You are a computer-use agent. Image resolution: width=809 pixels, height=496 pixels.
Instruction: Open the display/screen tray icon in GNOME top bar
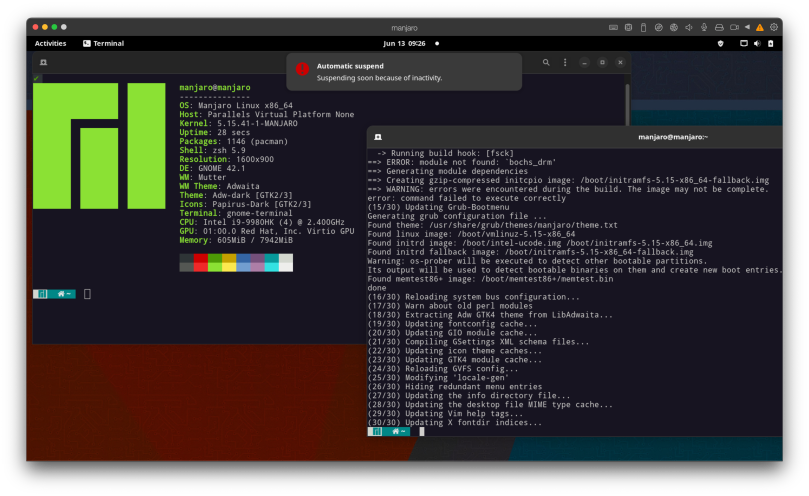click(x=743, y=43)
